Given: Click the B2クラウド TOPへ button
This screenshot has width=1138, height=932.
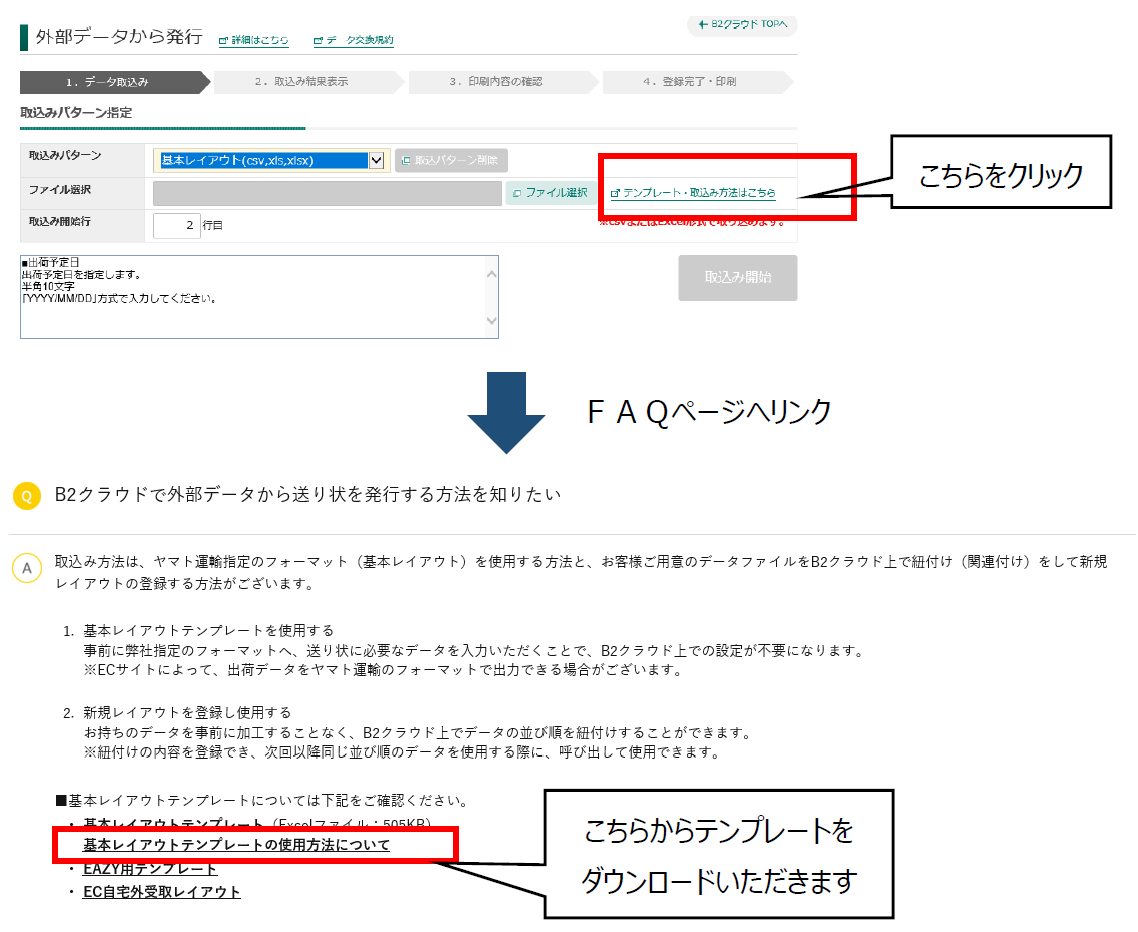Looking at the screenshot, I should point(742,25).
